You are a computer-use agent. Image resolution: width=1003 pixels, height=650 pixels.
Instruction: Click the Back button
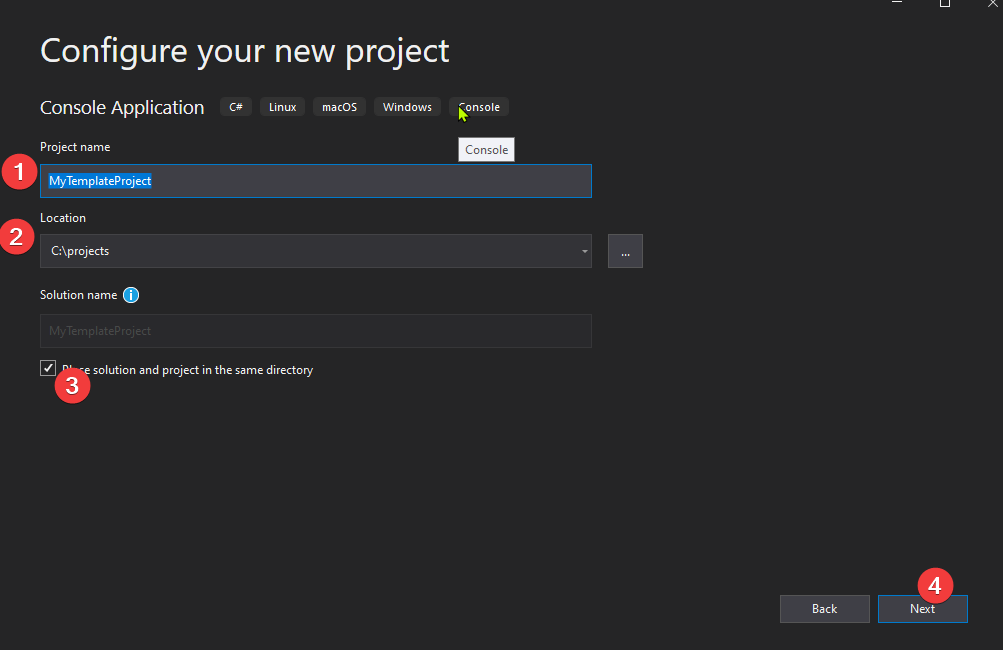825,608
